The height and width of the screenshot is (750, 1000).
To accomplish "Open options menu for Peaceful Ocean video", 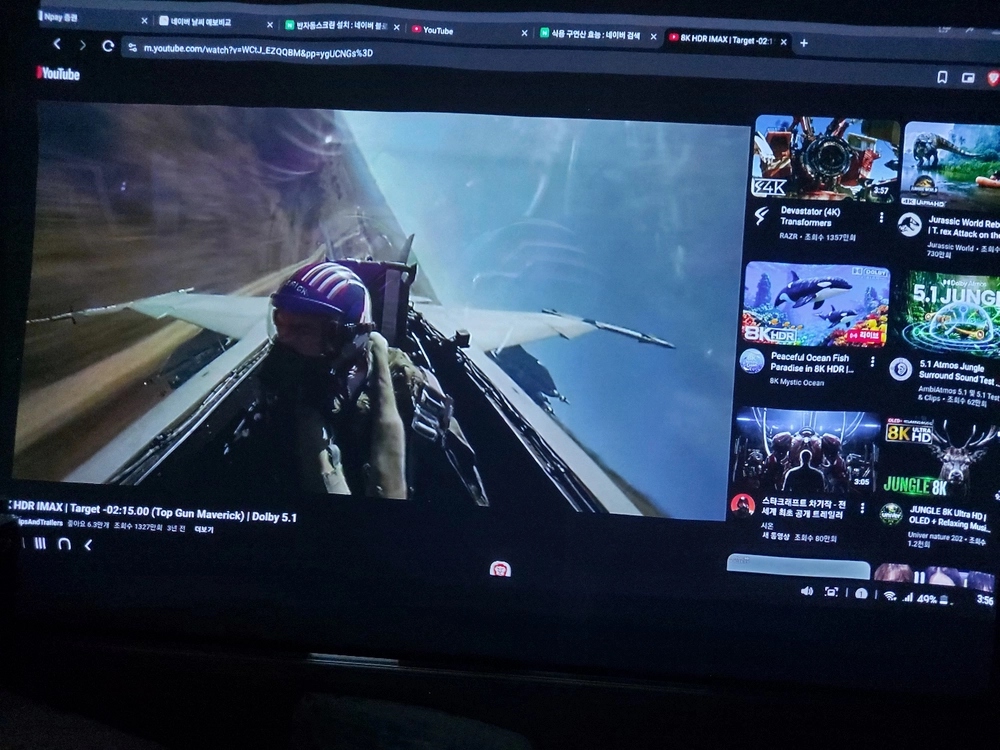I will click(872, 362).
